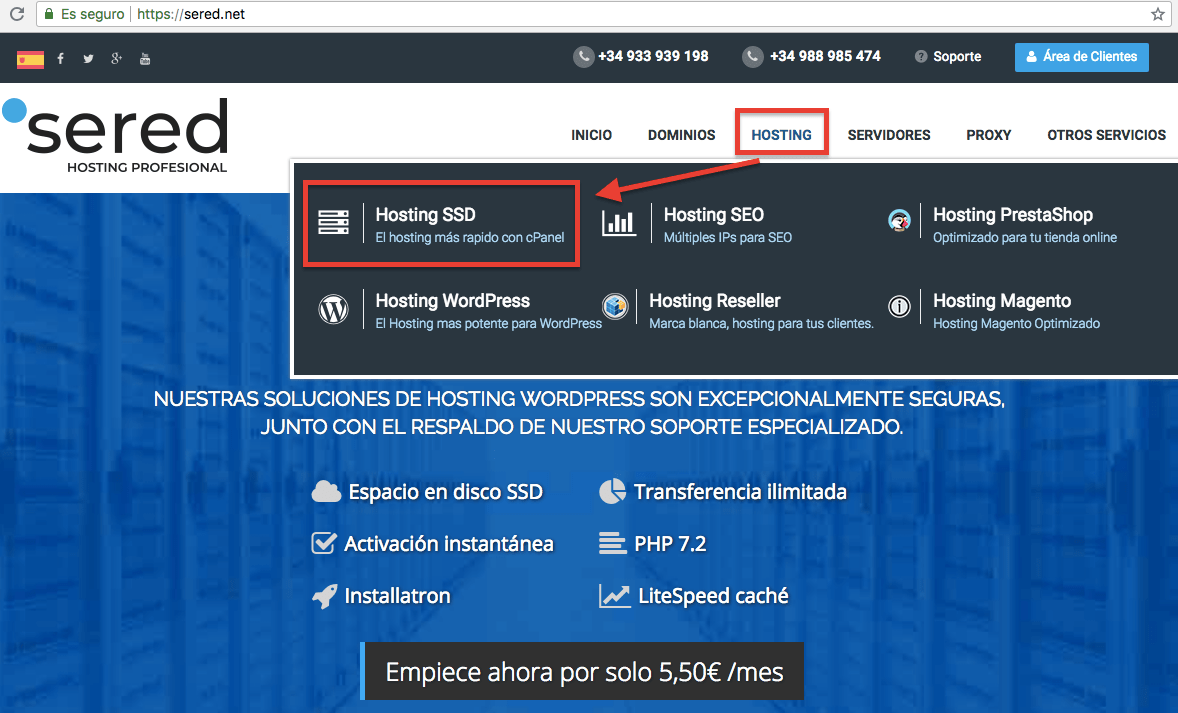1178x713 pixels.
Task: Click the browser address bar URL
Action: [191, 14]
